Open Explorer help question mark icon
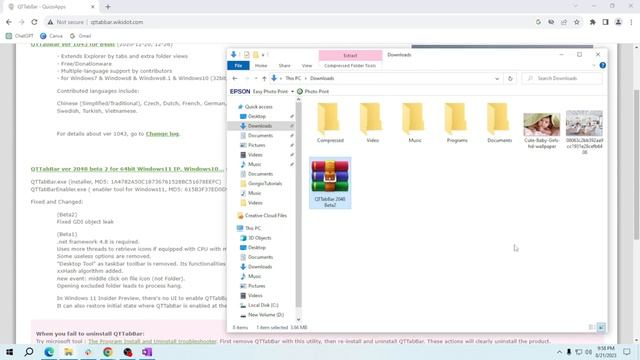 point(602,65)
